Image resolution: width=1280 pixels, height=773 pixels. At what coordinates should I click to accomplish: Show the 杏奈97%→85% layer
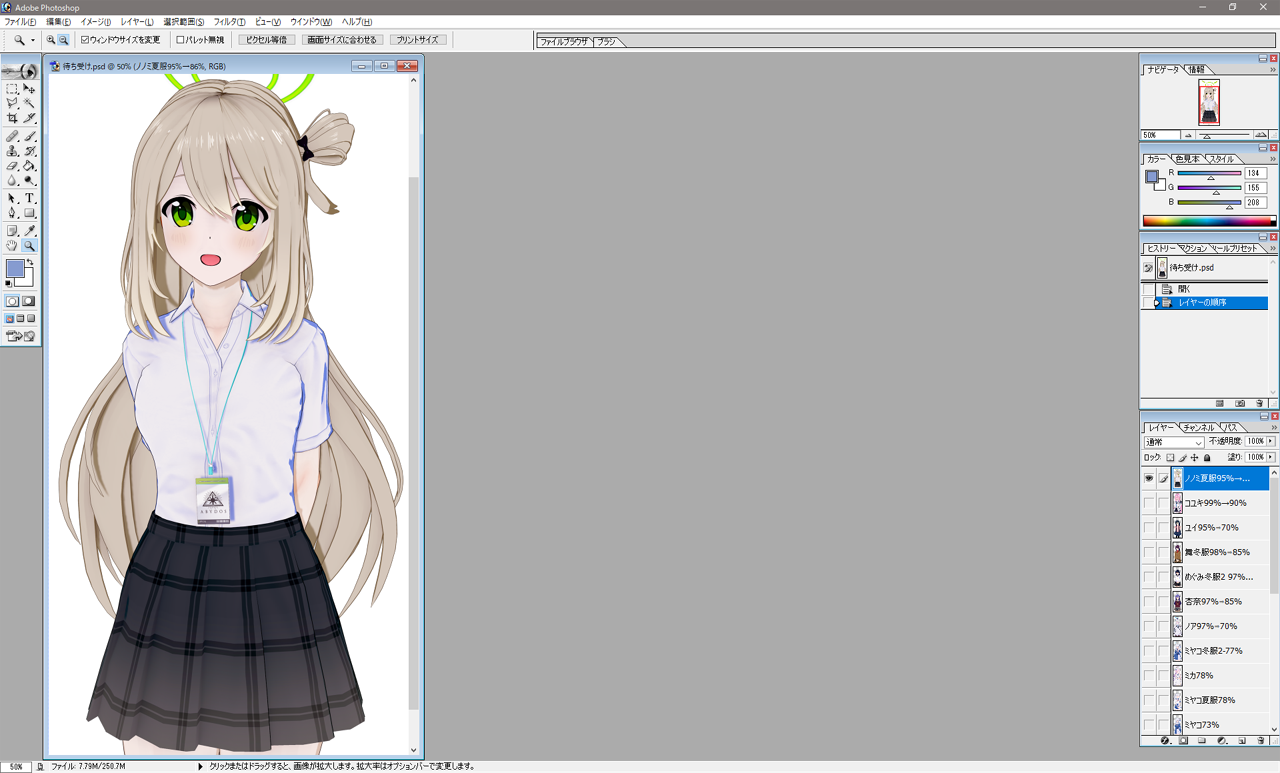pos(1148,602)
